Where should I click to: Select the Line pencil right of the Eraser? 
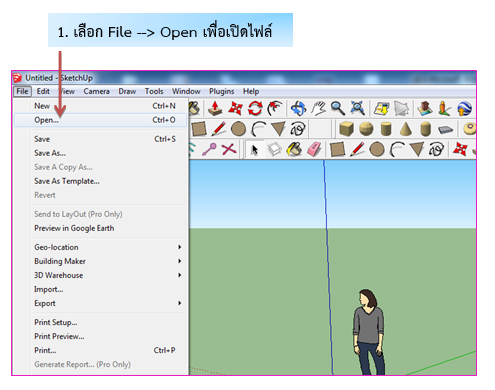click(x=357, y=149)
